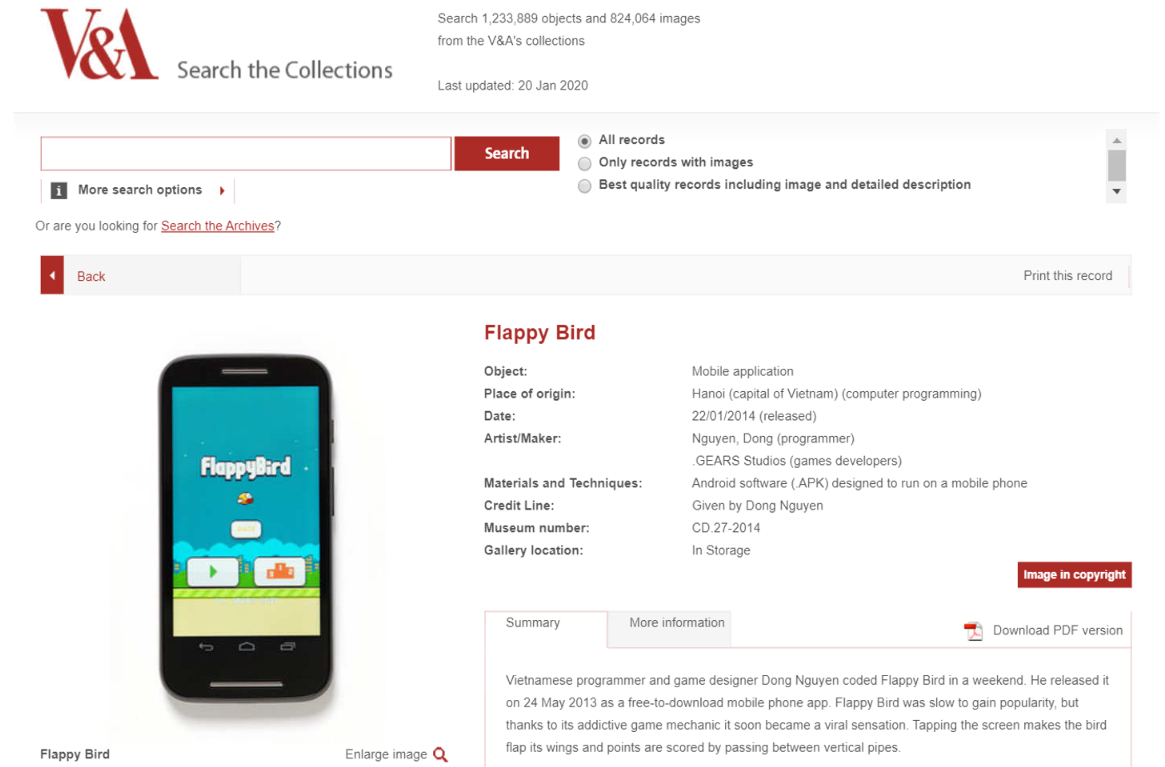Click the info icon beside More search options
The width and height of the screenshot is (1165, 767).
tap(59, 190)
